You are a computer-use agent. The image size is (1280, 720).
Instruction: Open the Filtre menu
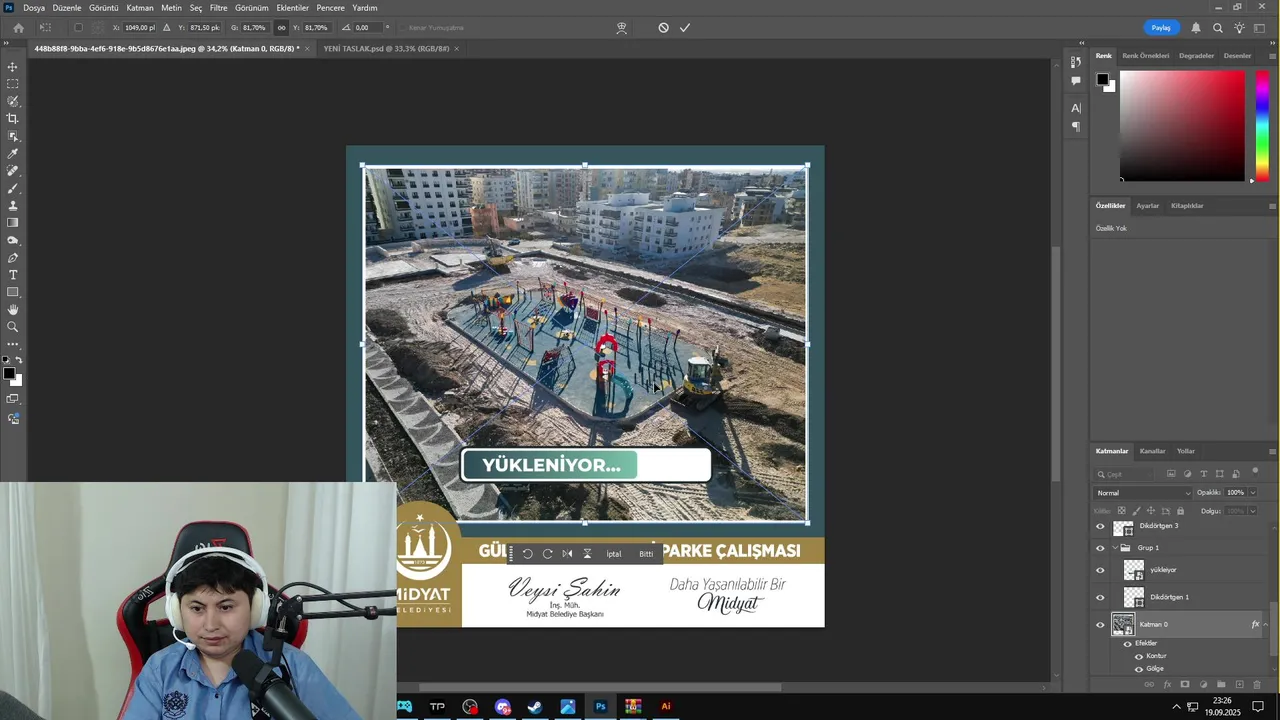[218, 8]
